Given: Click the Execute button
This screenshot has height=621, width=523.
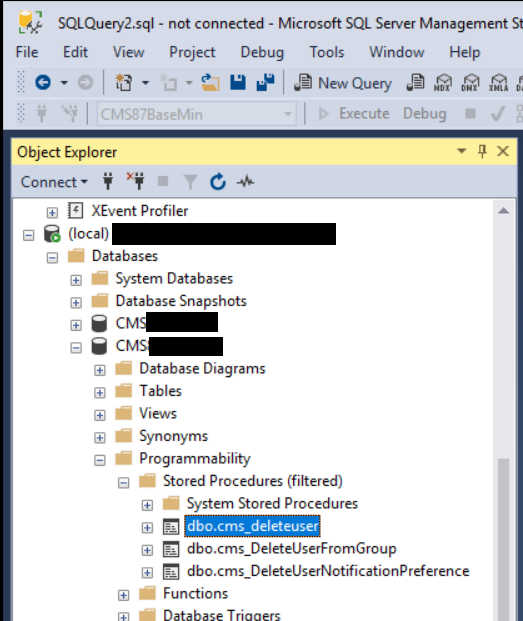Looking at the screenshot, I should point(354,114).
